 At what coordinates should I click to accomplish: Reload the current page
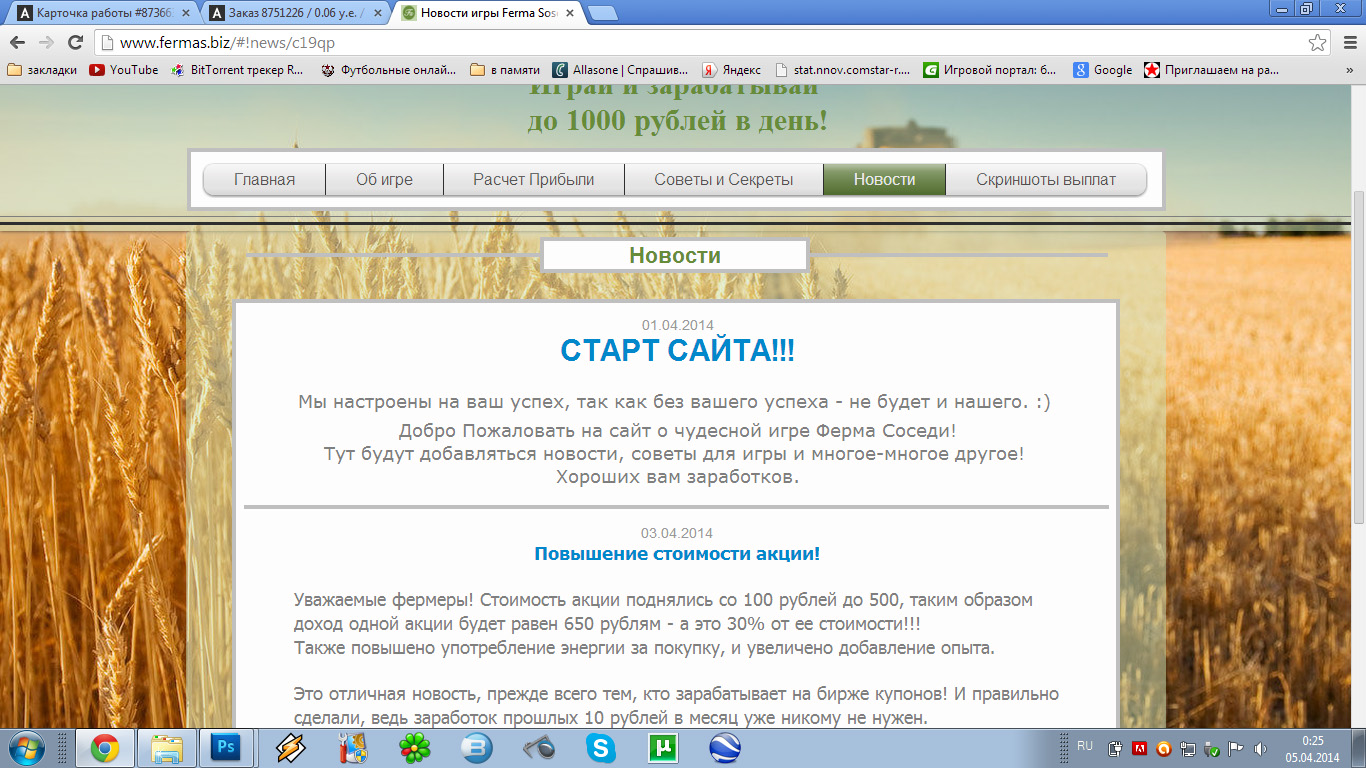pyautogui.click(x=75, y=42)
